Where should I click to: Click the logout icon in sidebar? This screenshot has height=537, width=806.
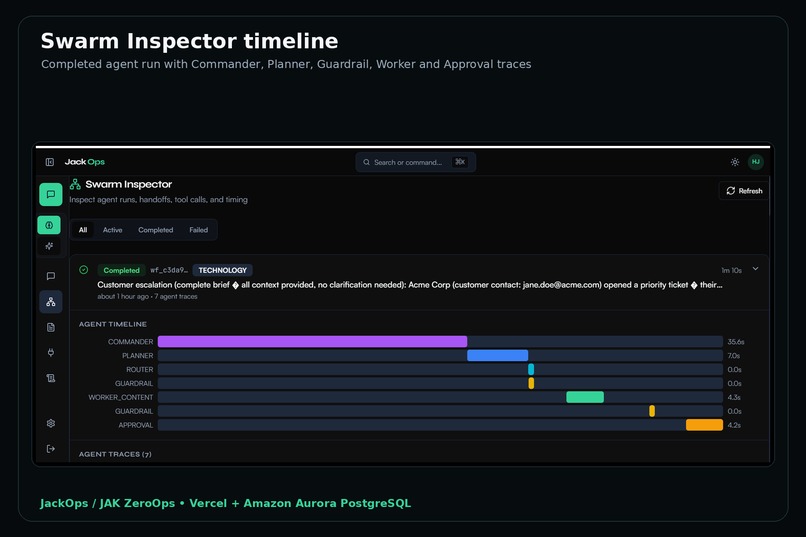click(x=50, y=449)
